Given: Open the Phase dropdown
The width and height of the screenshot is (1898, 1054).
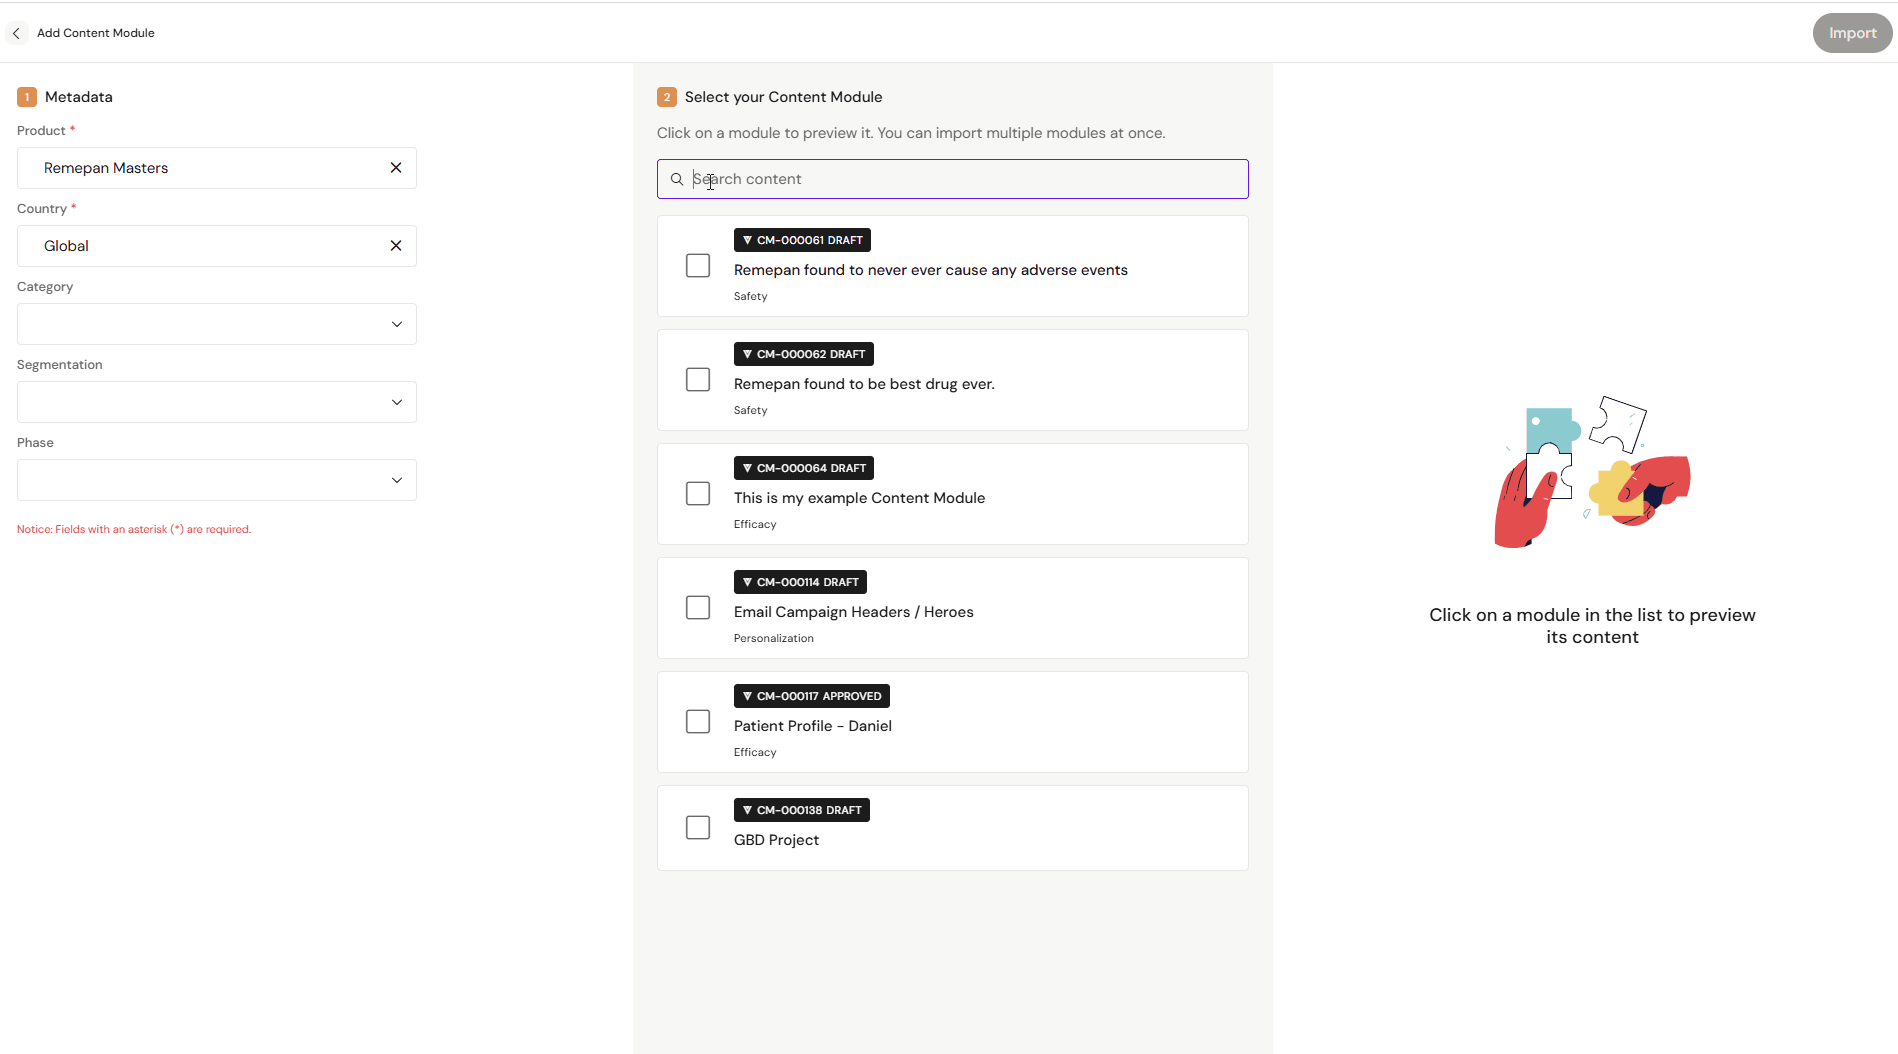Looking at the screenshot, I should coord(217,480).
